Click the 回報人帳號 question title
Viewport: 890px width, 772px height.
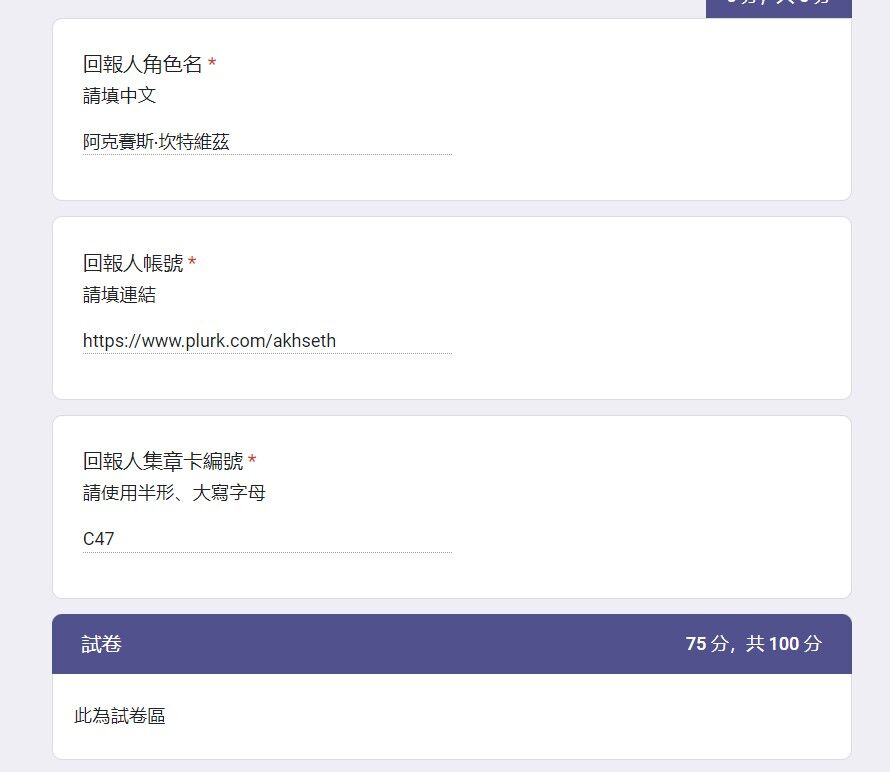click(x=133, y=263)
